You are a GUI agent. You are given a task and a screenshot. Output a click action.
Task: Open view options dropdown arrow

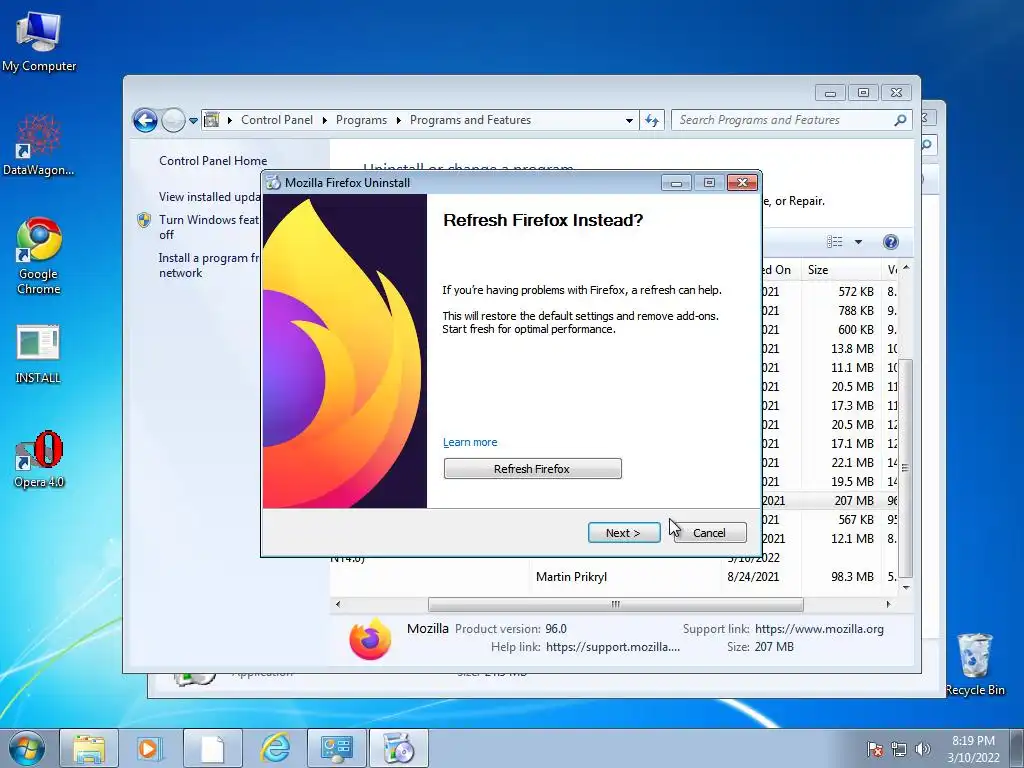pos(858,242)
